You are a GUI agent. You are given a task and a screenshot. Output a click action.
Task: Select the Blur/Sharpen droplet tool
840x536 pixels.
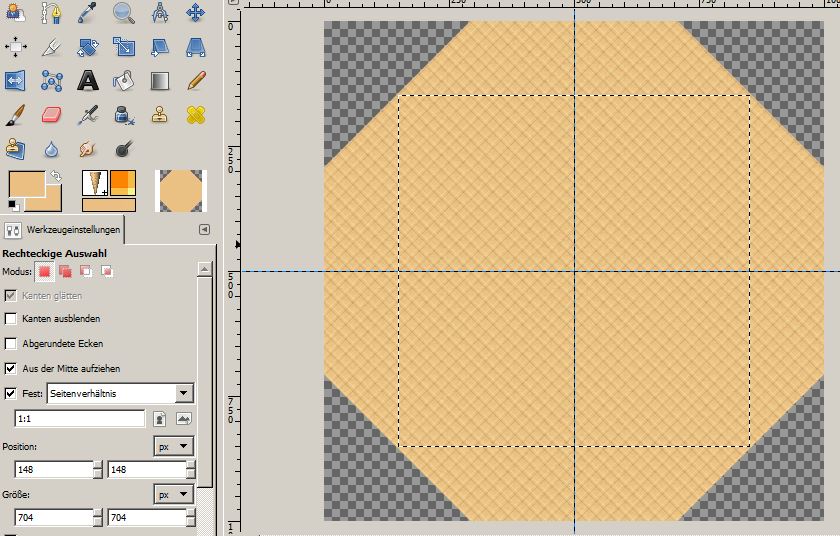(51, 149)
